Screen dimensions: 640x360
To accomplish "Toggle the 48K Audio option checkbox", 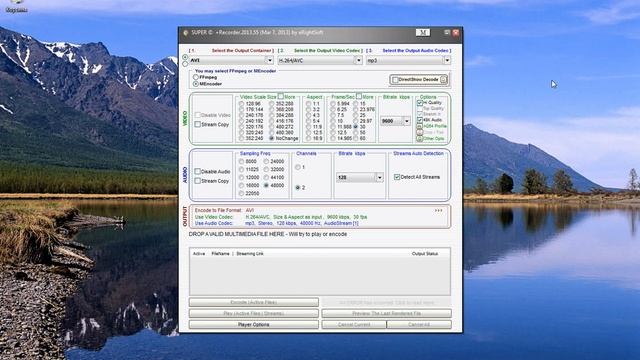I will [x=420, y=120].
